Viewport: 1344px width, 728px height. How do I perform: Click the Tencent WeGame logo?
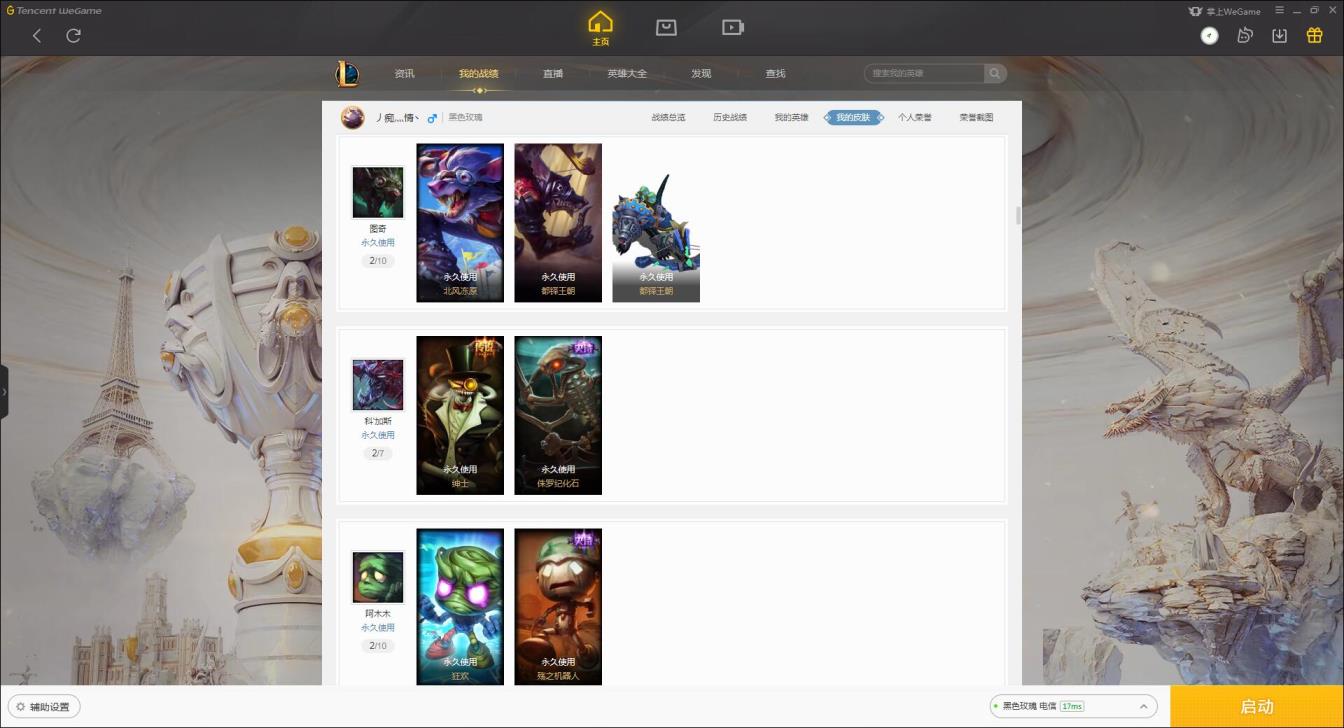coord(54,10)
